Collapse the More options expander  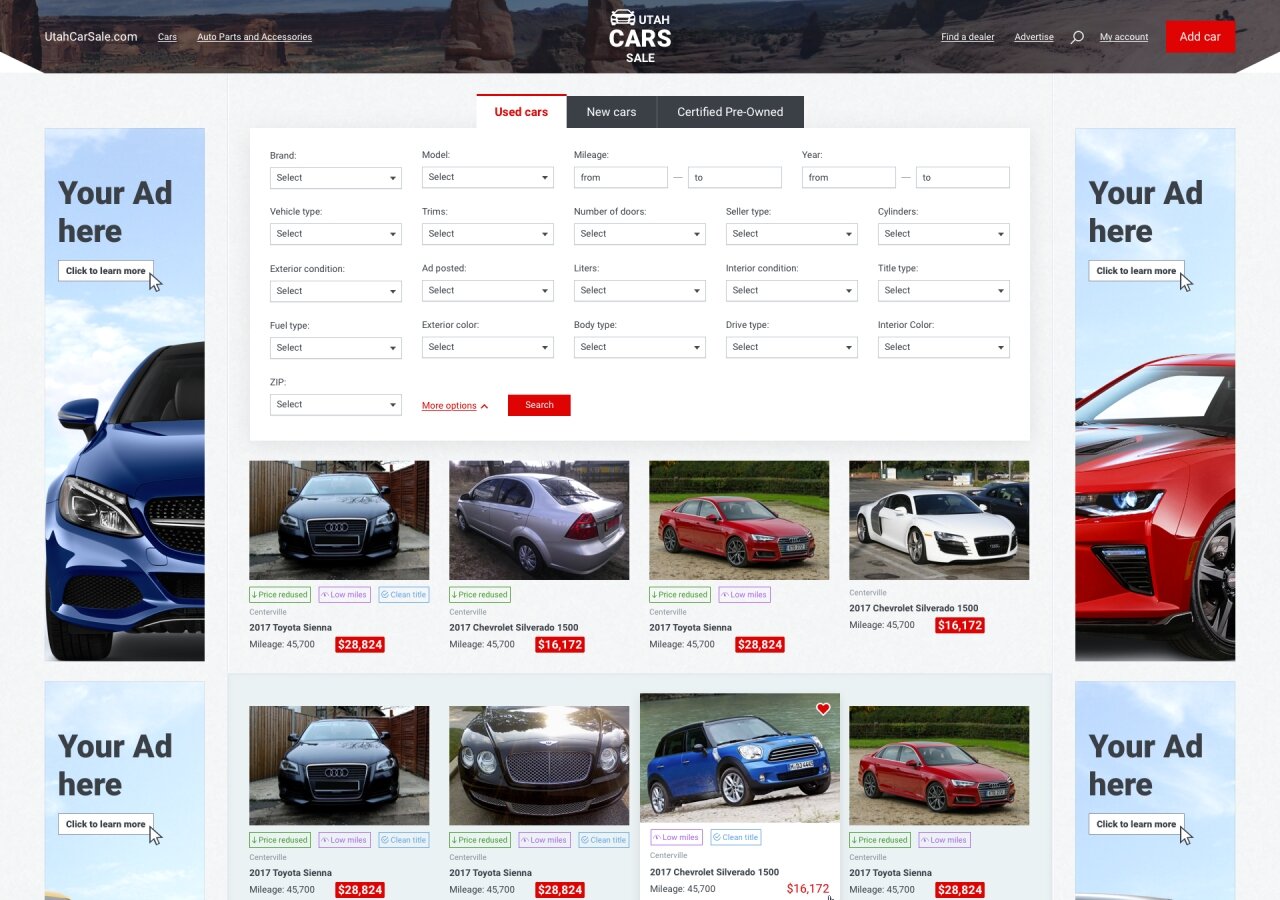pos(455,406)
